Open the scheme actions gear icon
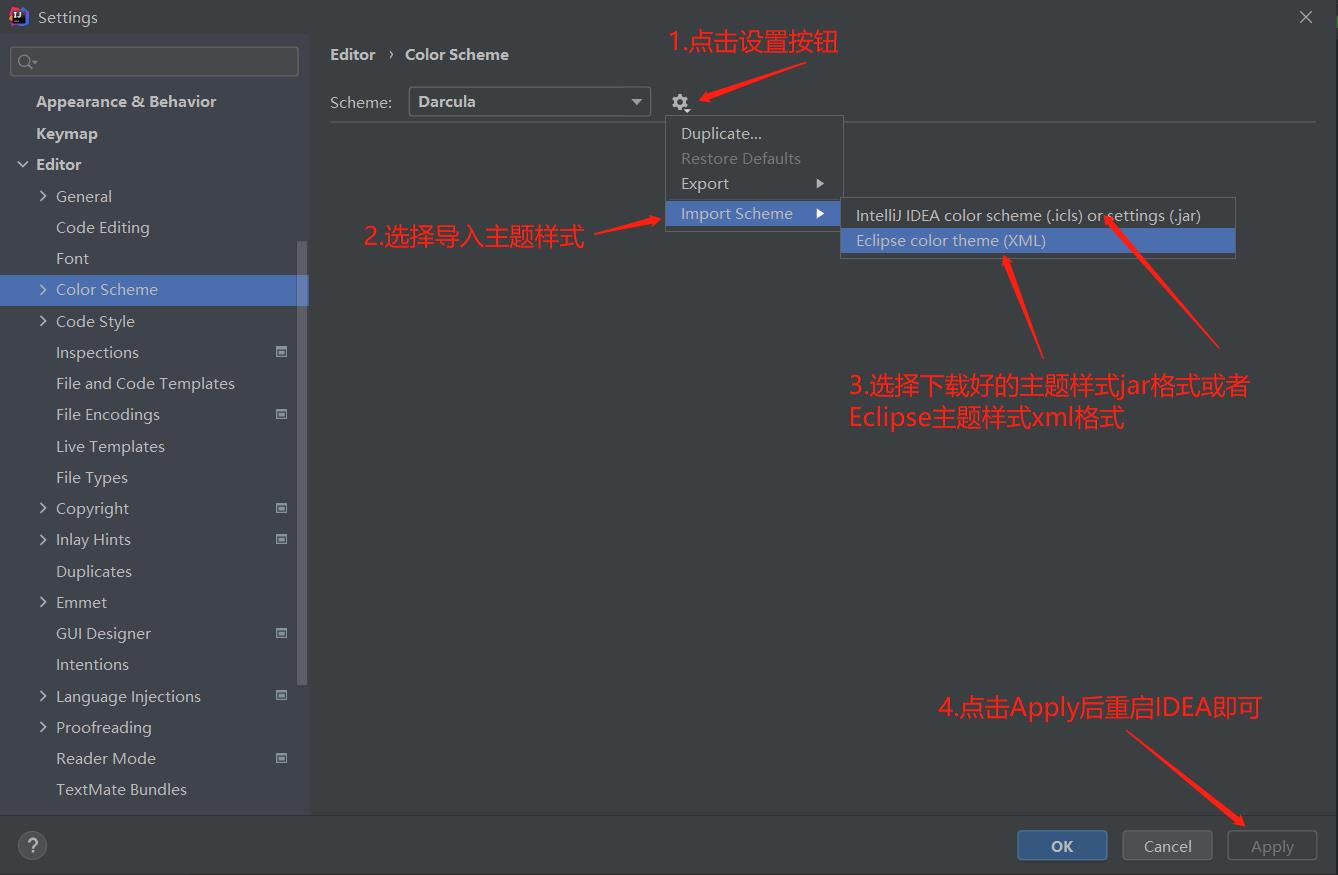This screenshot has width=1338, height=875. point(680,102)
